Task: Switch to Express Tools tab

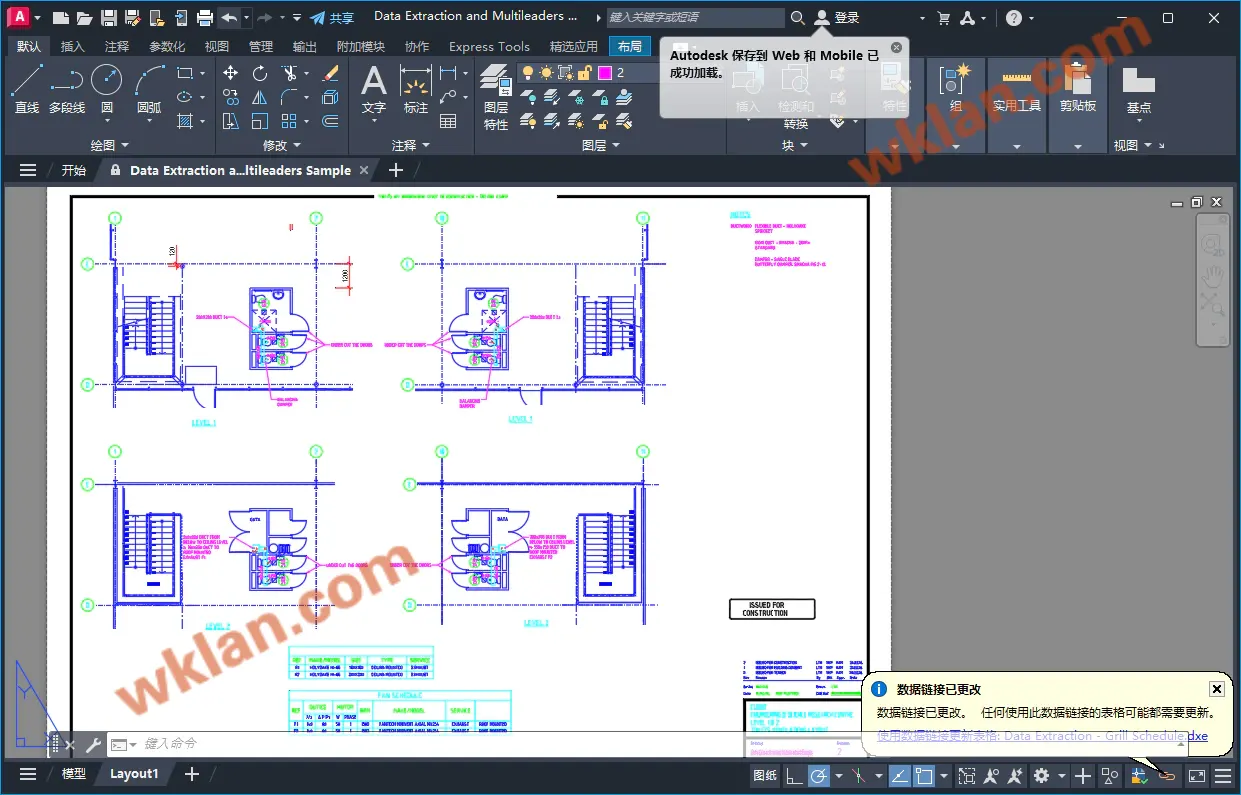Action: click(489, 47)
